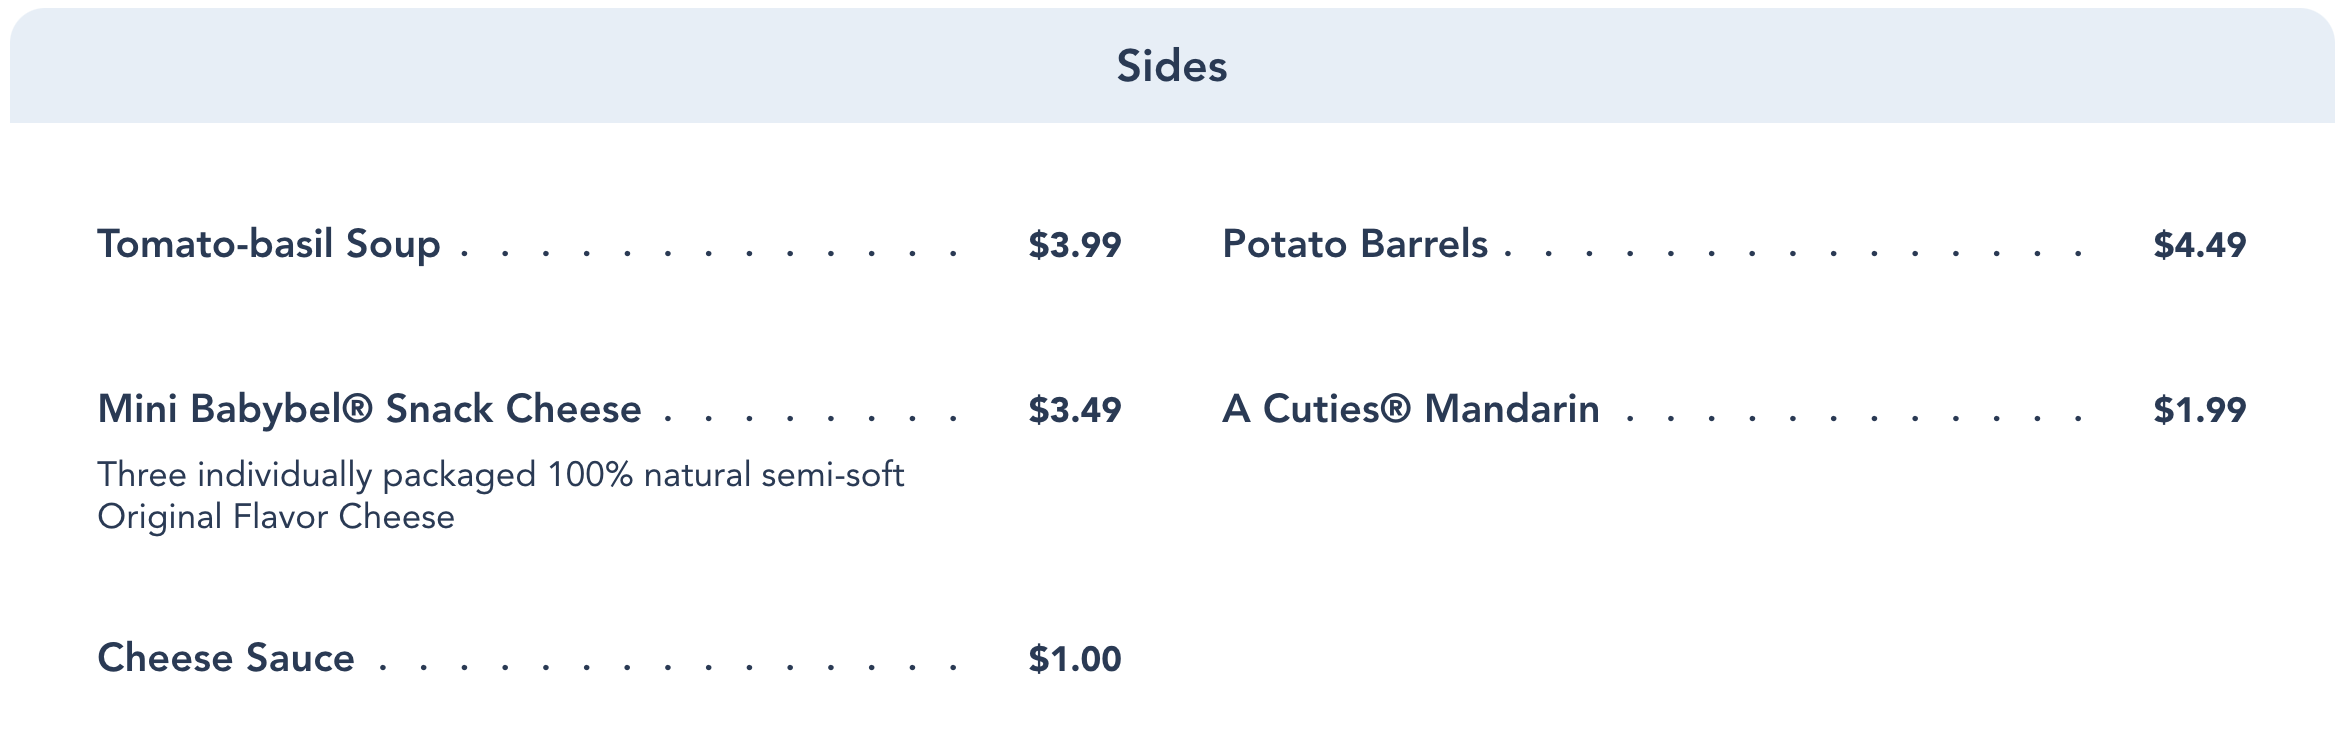Click the 'Original Flavor Cheese' description line

point(276,517)
